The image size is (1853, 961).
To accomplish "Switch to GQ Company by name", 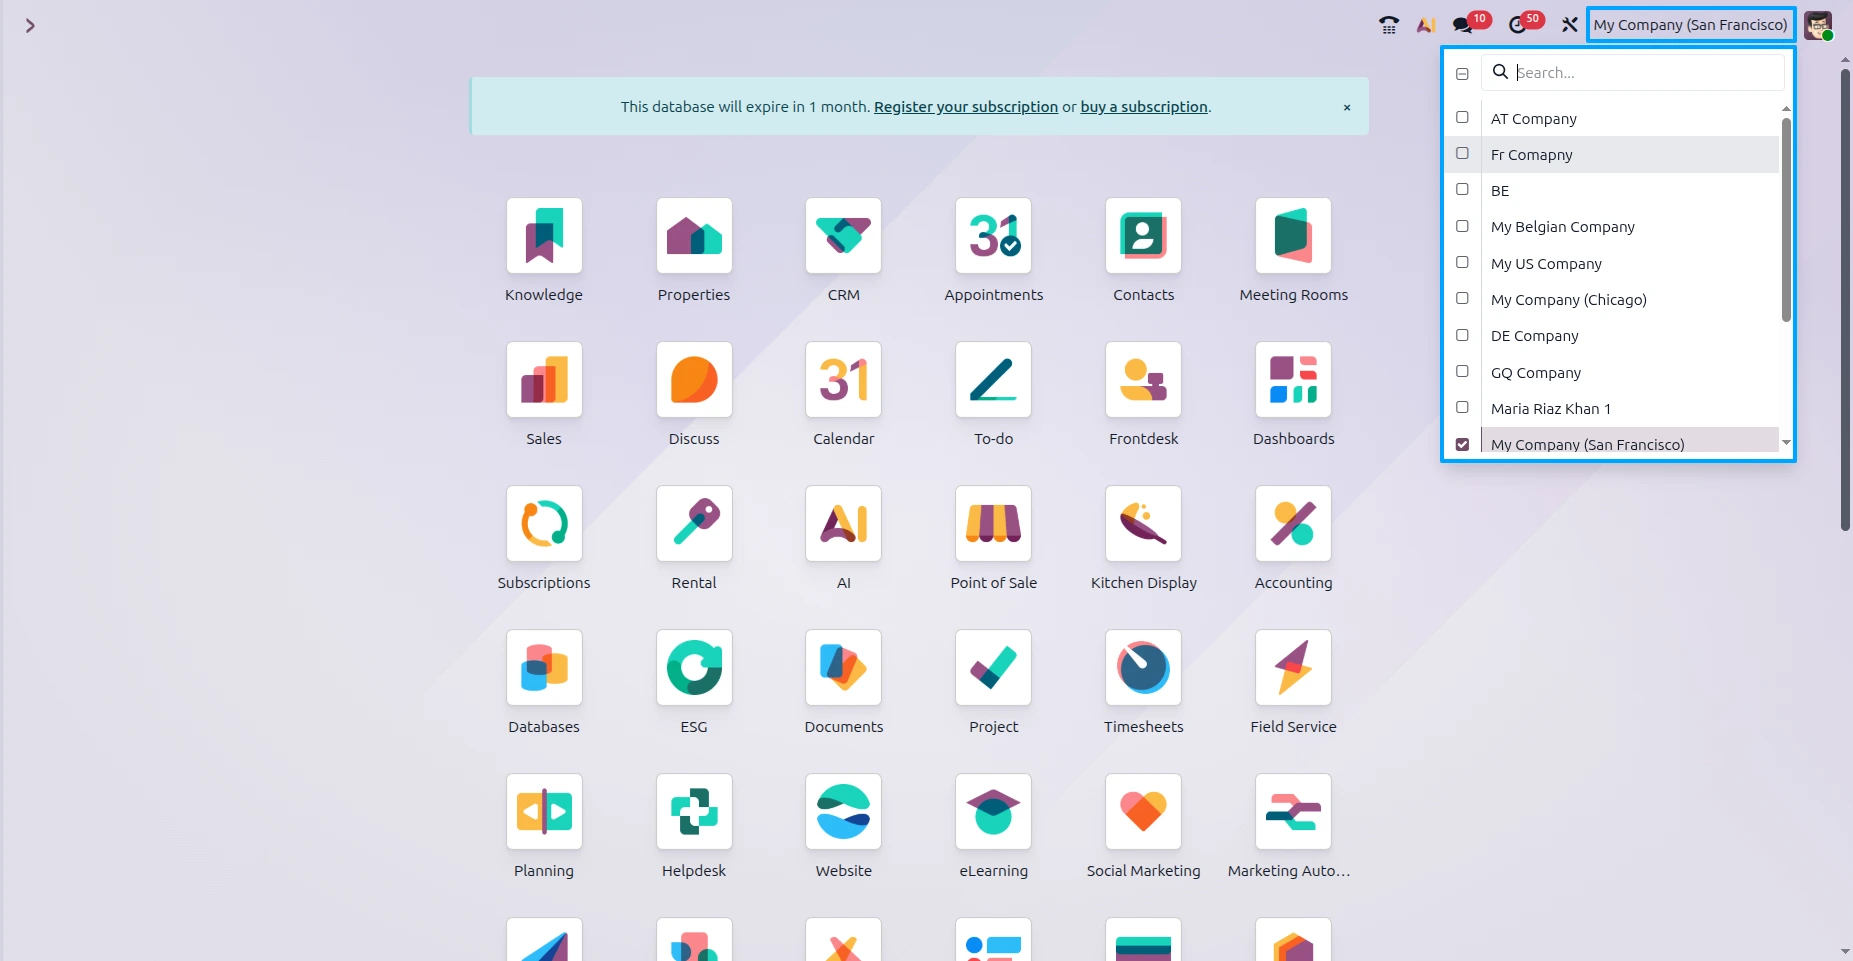I will point(1536,373).
